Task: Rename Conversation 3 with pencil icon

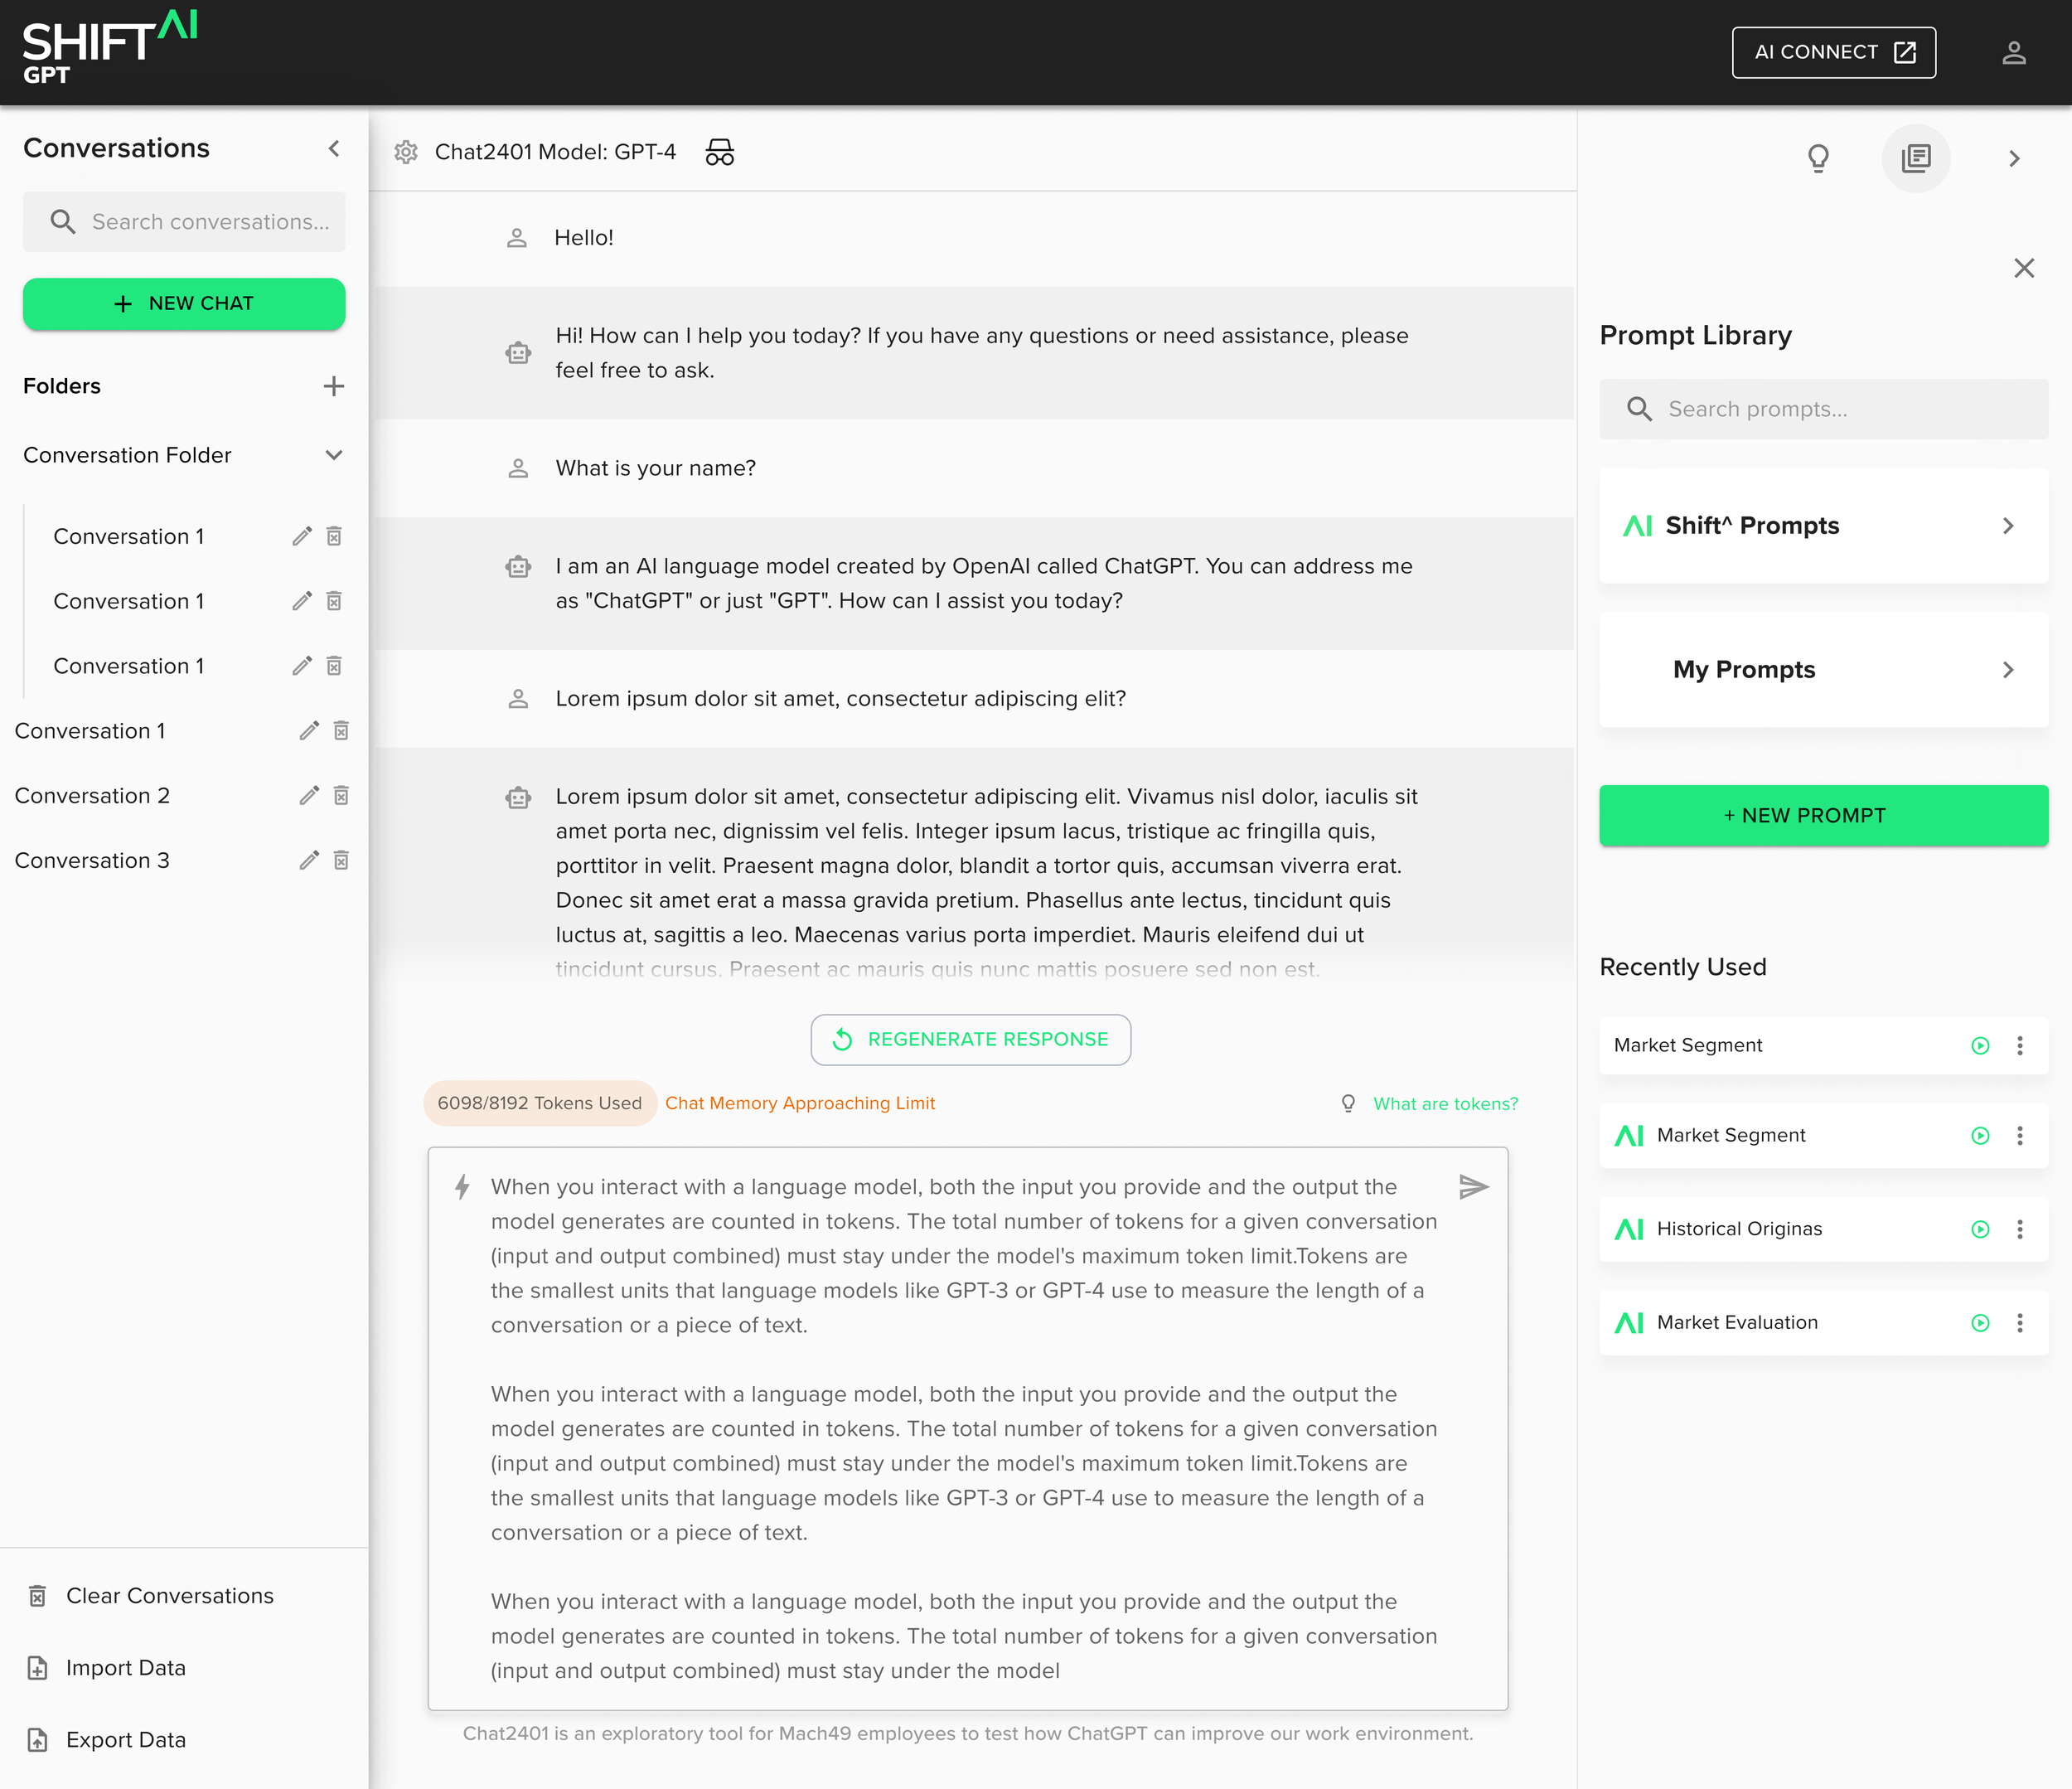Action: pyautogui.click(x=309, y=860)
